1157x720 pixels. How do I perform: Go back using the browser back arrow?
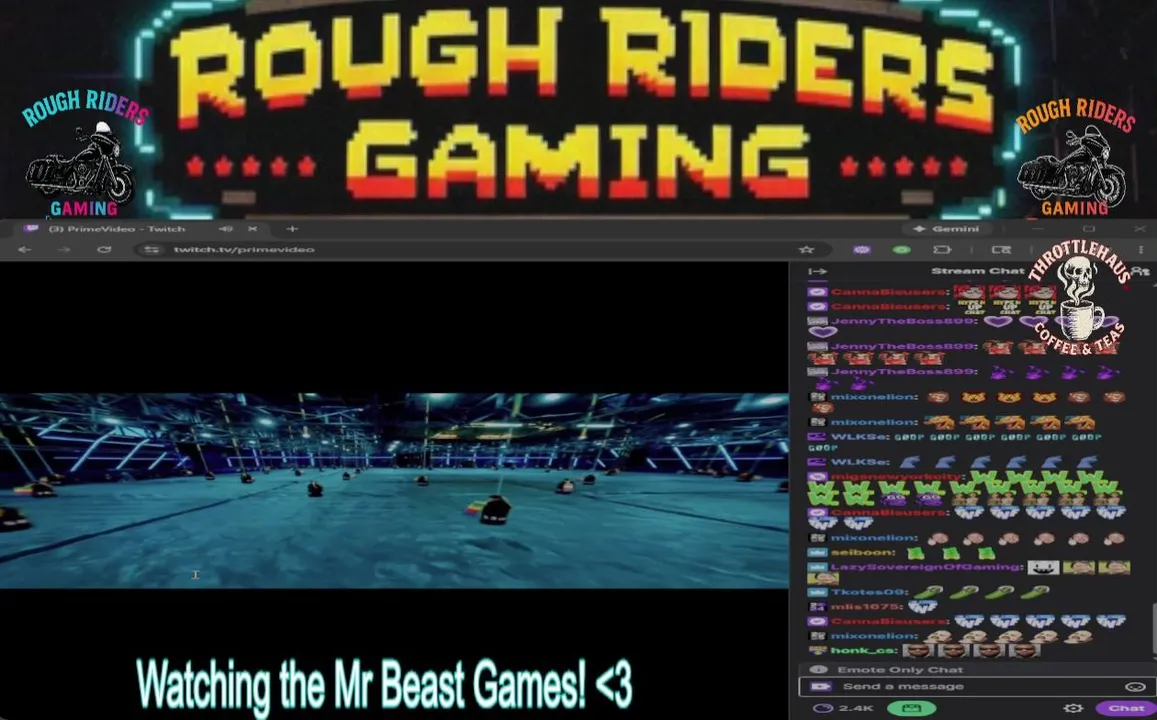[24, 249]
